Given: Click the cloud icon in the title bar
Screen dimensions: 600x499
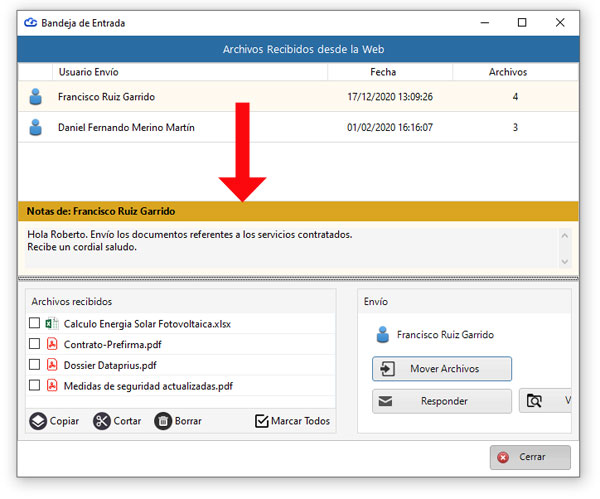Looking at the screenshot, I should [x=31, y=23].
